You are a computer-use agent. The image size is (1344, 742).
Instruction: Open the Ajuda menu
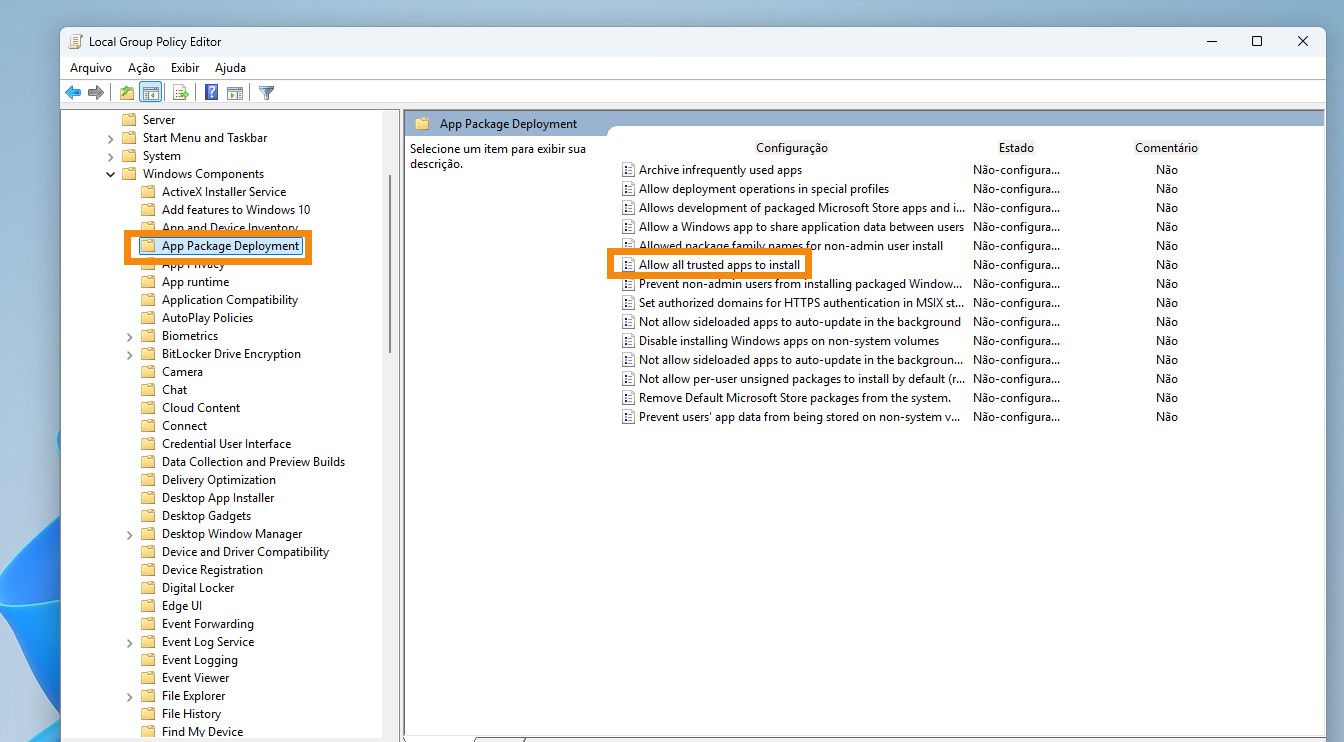230,68
